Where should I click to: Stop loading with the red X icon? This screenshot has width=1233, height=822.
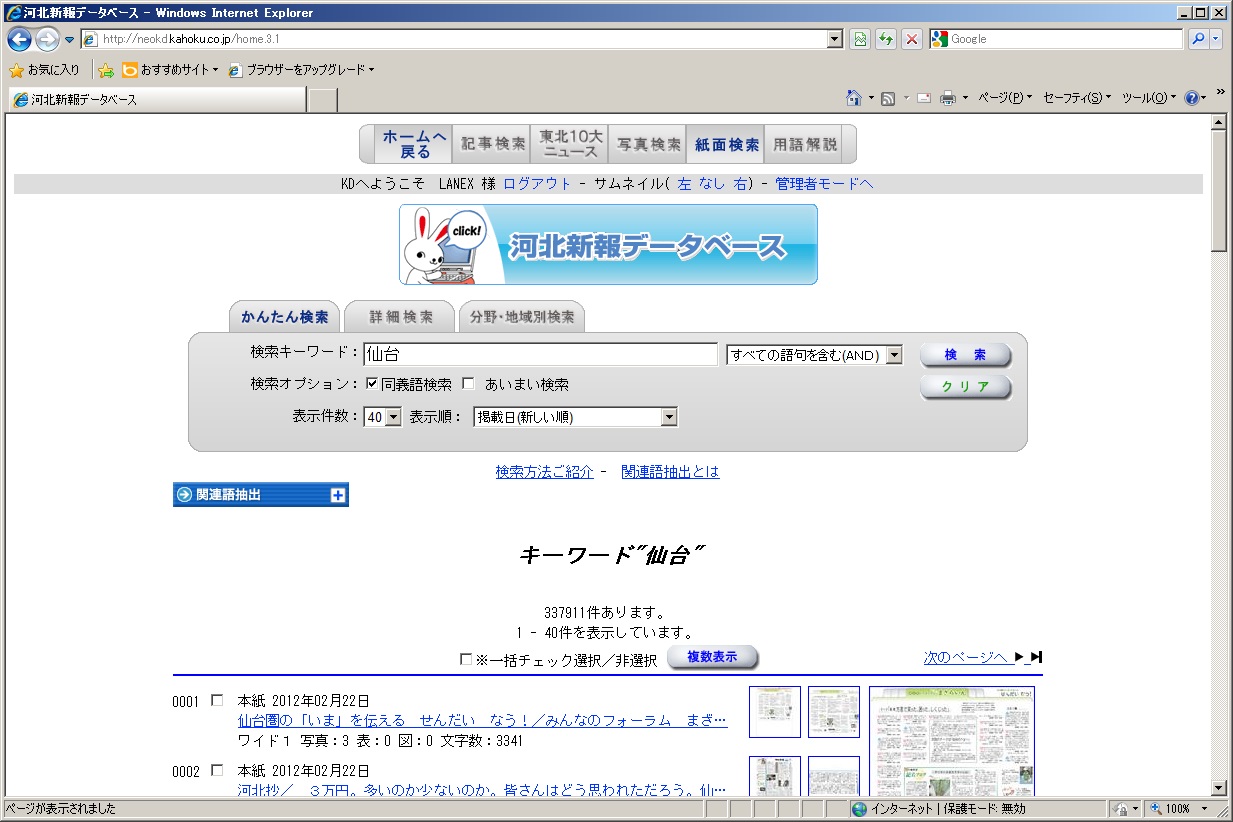(x=912, y=39)
